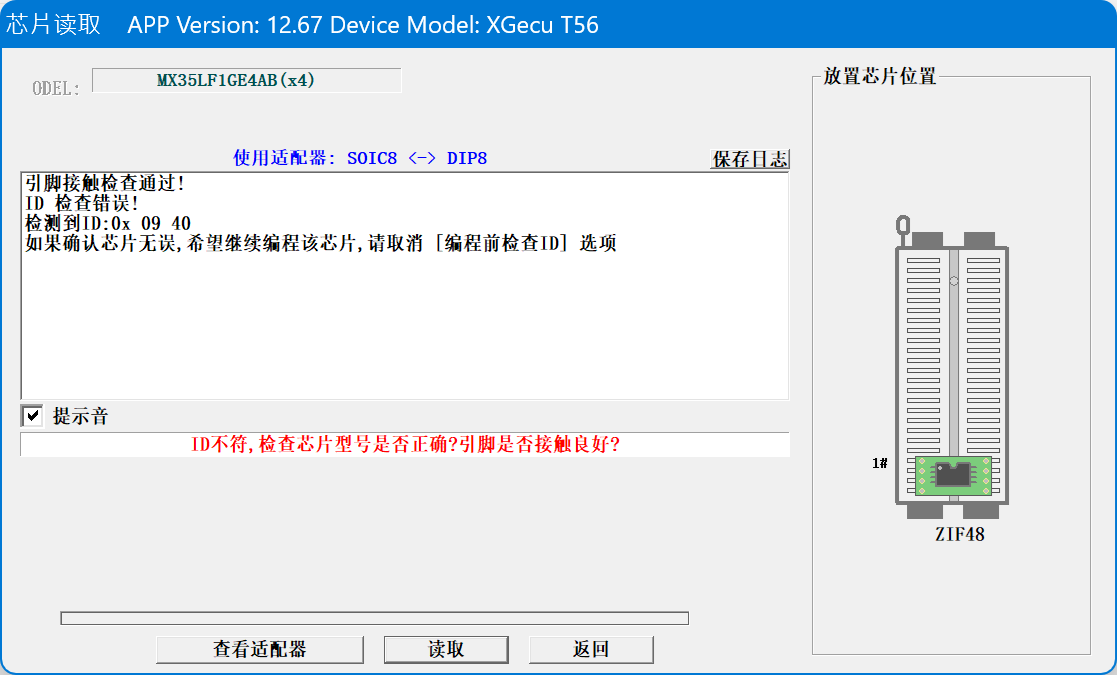Click the 提示音 label text
1117x675 pixels.
[80, 417]
